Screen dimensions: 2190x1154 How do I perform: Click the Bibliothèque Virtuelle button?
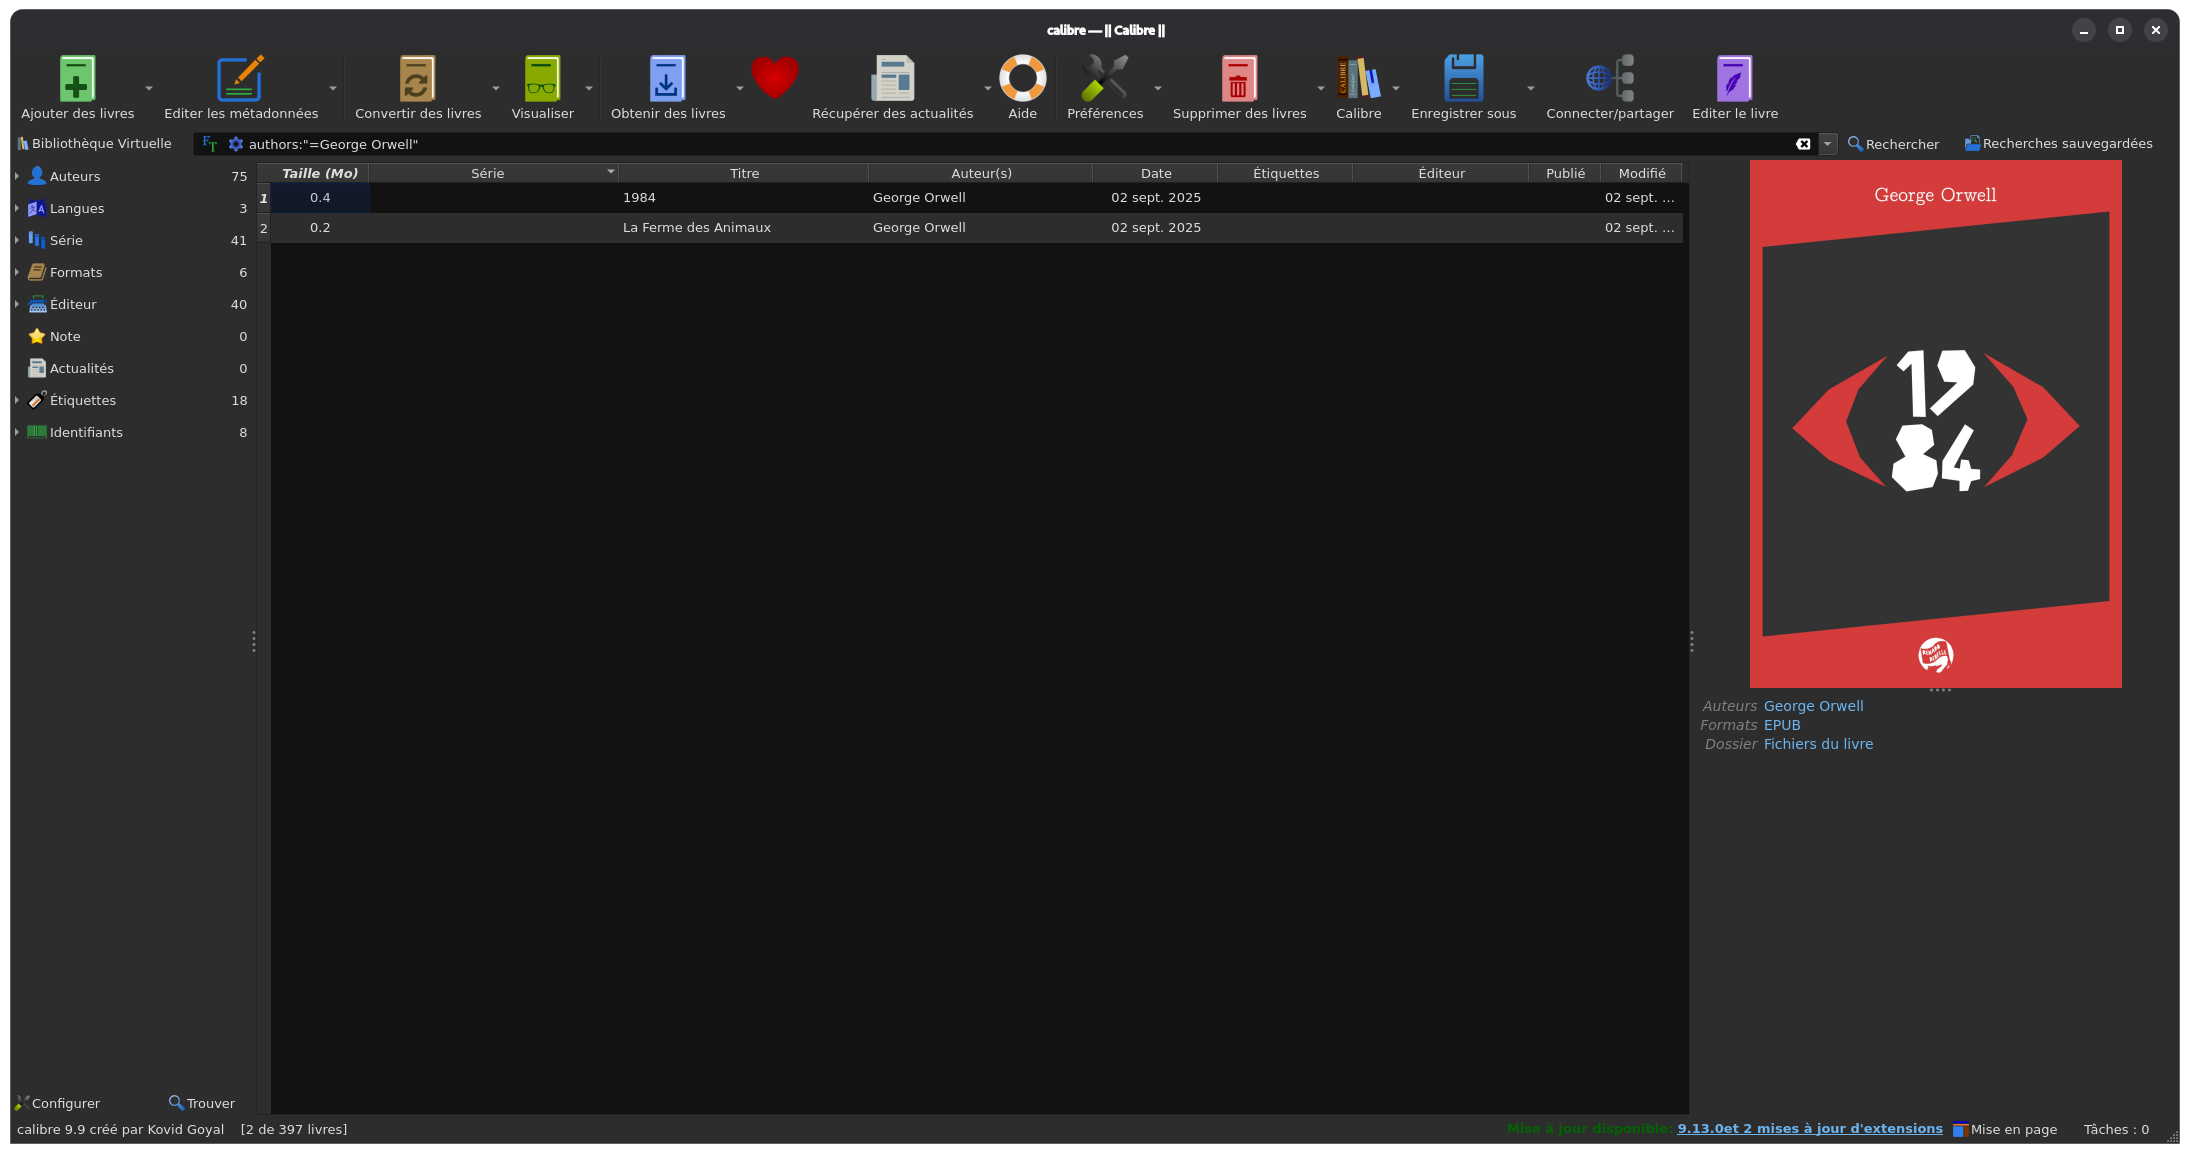pyautogui.click(x=94, y=144)
